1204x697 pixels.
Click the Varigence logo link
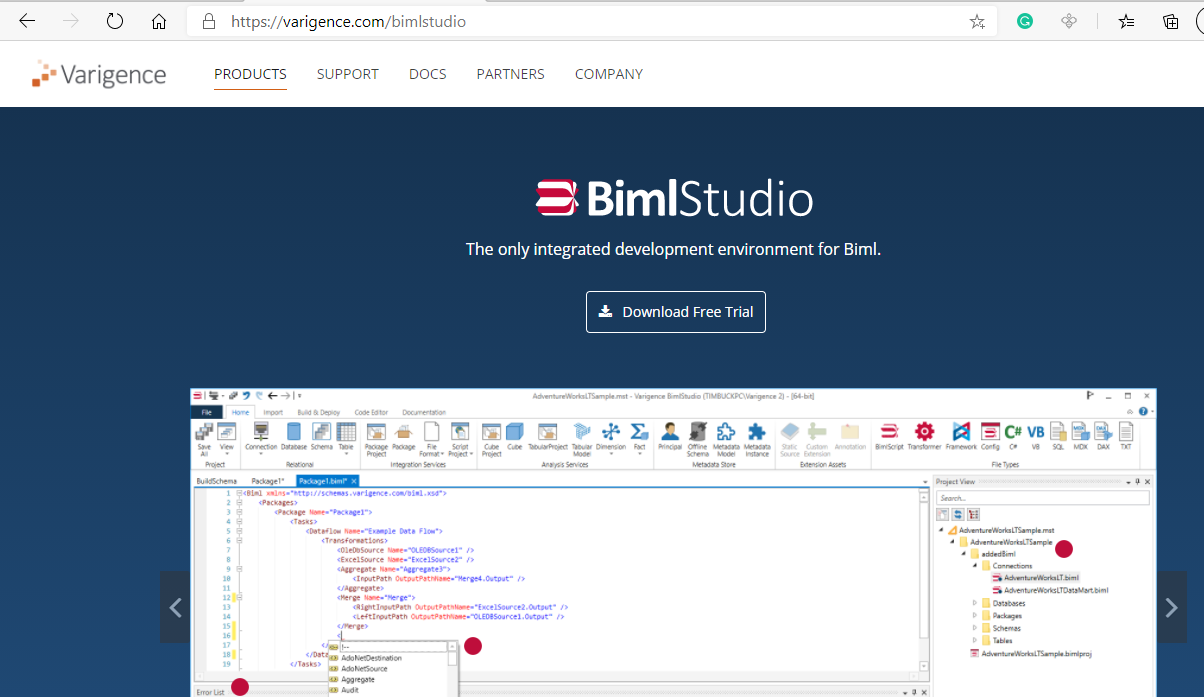[99, 74]
